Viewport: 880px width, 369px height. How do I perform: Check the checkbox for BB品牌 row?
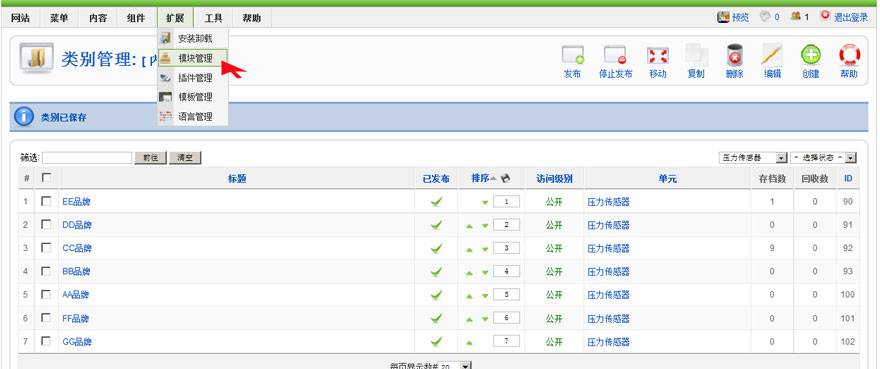click(46, 271)
